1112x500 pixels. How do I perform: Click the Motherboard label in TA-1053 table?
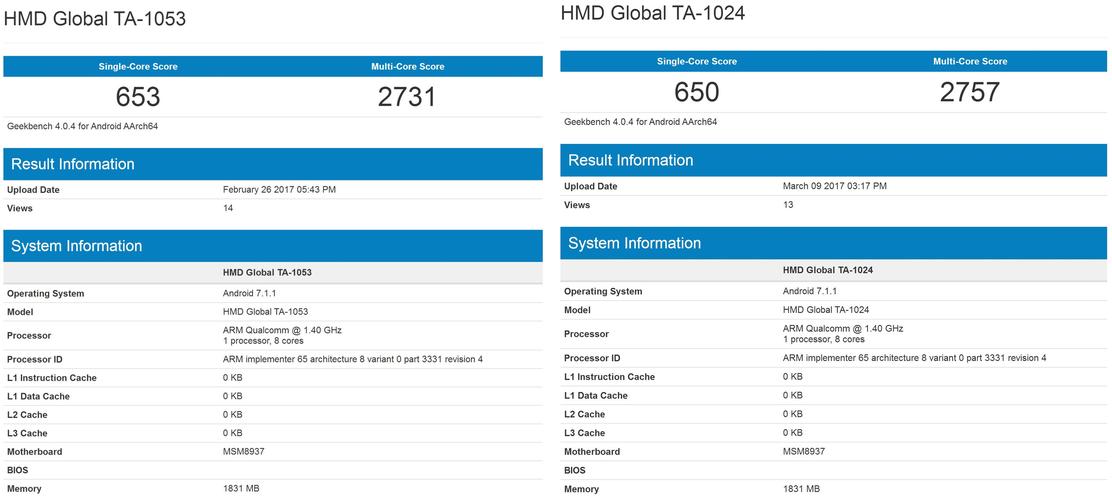(35, 452)
